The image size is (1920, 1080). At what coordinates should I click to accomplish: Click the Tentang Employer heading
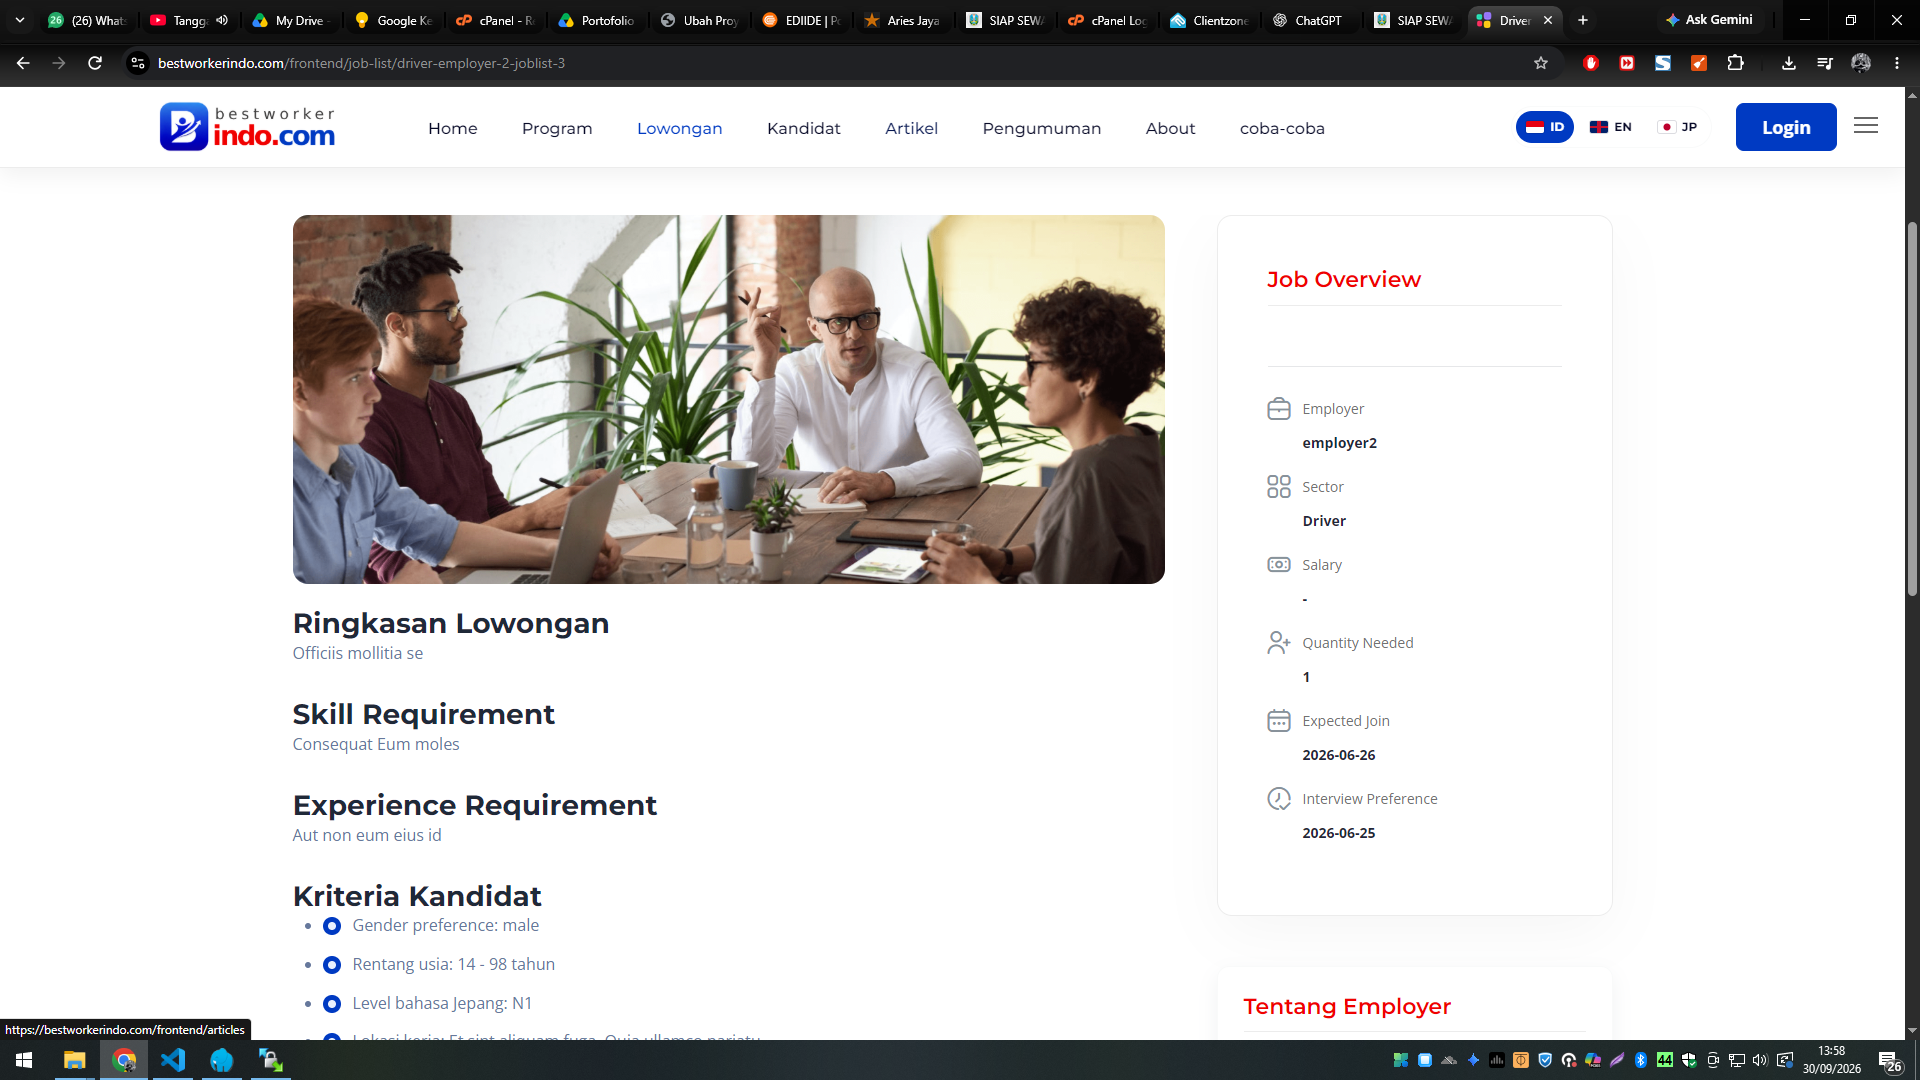pyautogui.click(x=1347, y=1007)
